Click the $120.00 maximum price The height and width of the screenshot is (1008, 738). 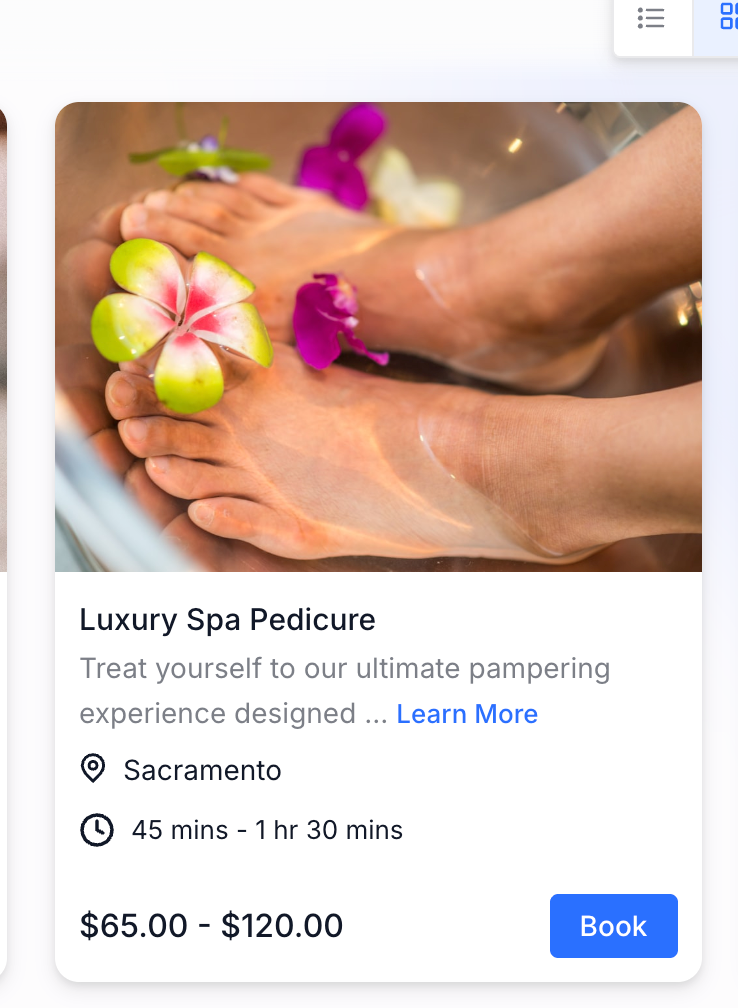coord(282,926)
